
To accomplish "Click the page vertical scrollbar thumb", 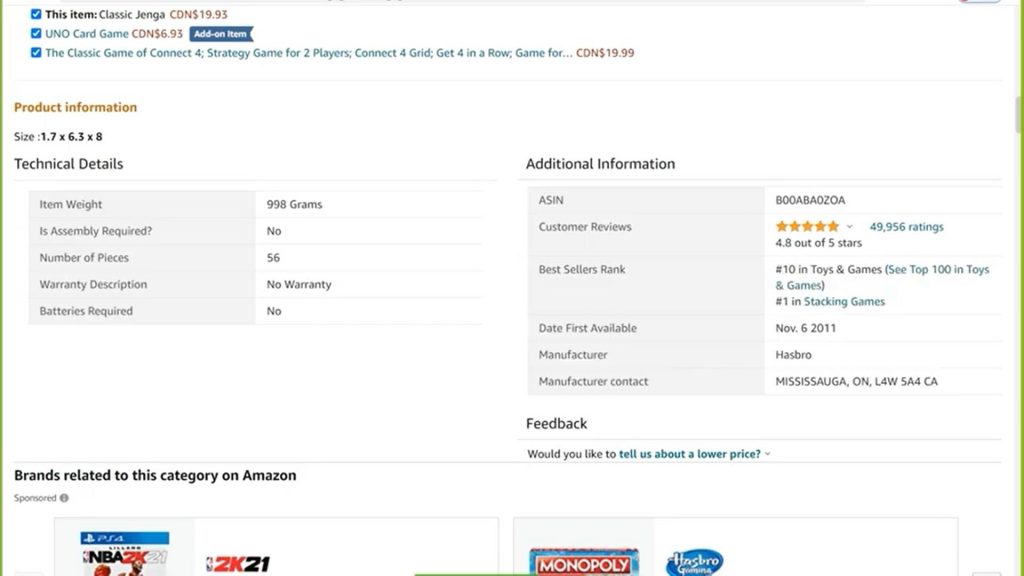I will (x=1019, y=114).
